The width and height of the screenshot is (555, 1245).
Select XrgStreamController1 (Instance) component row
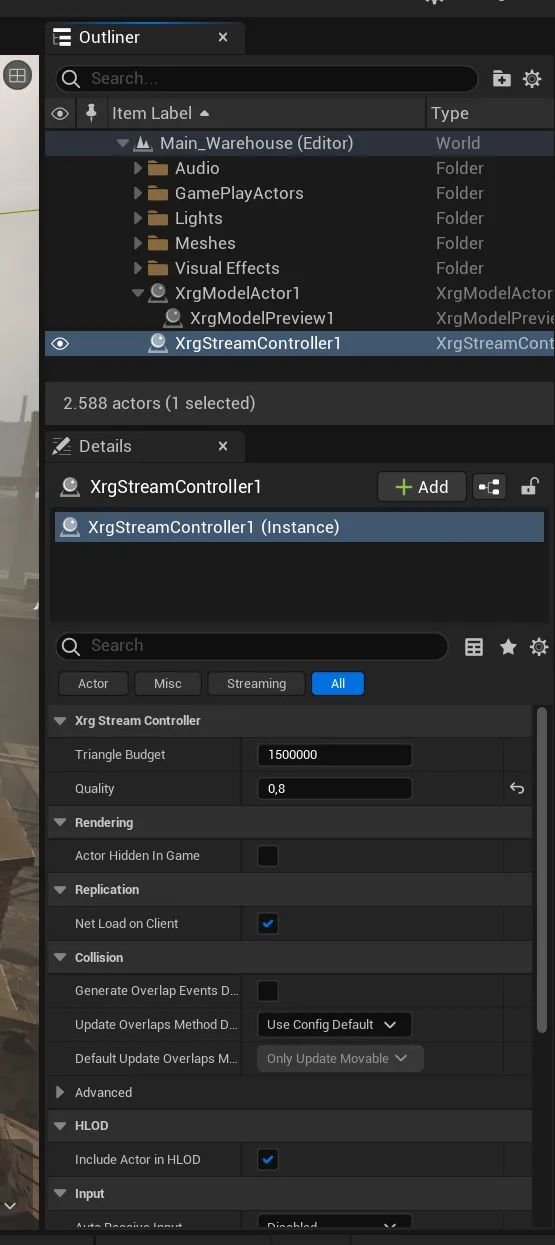pyautogui.click(x=299, y=527)
